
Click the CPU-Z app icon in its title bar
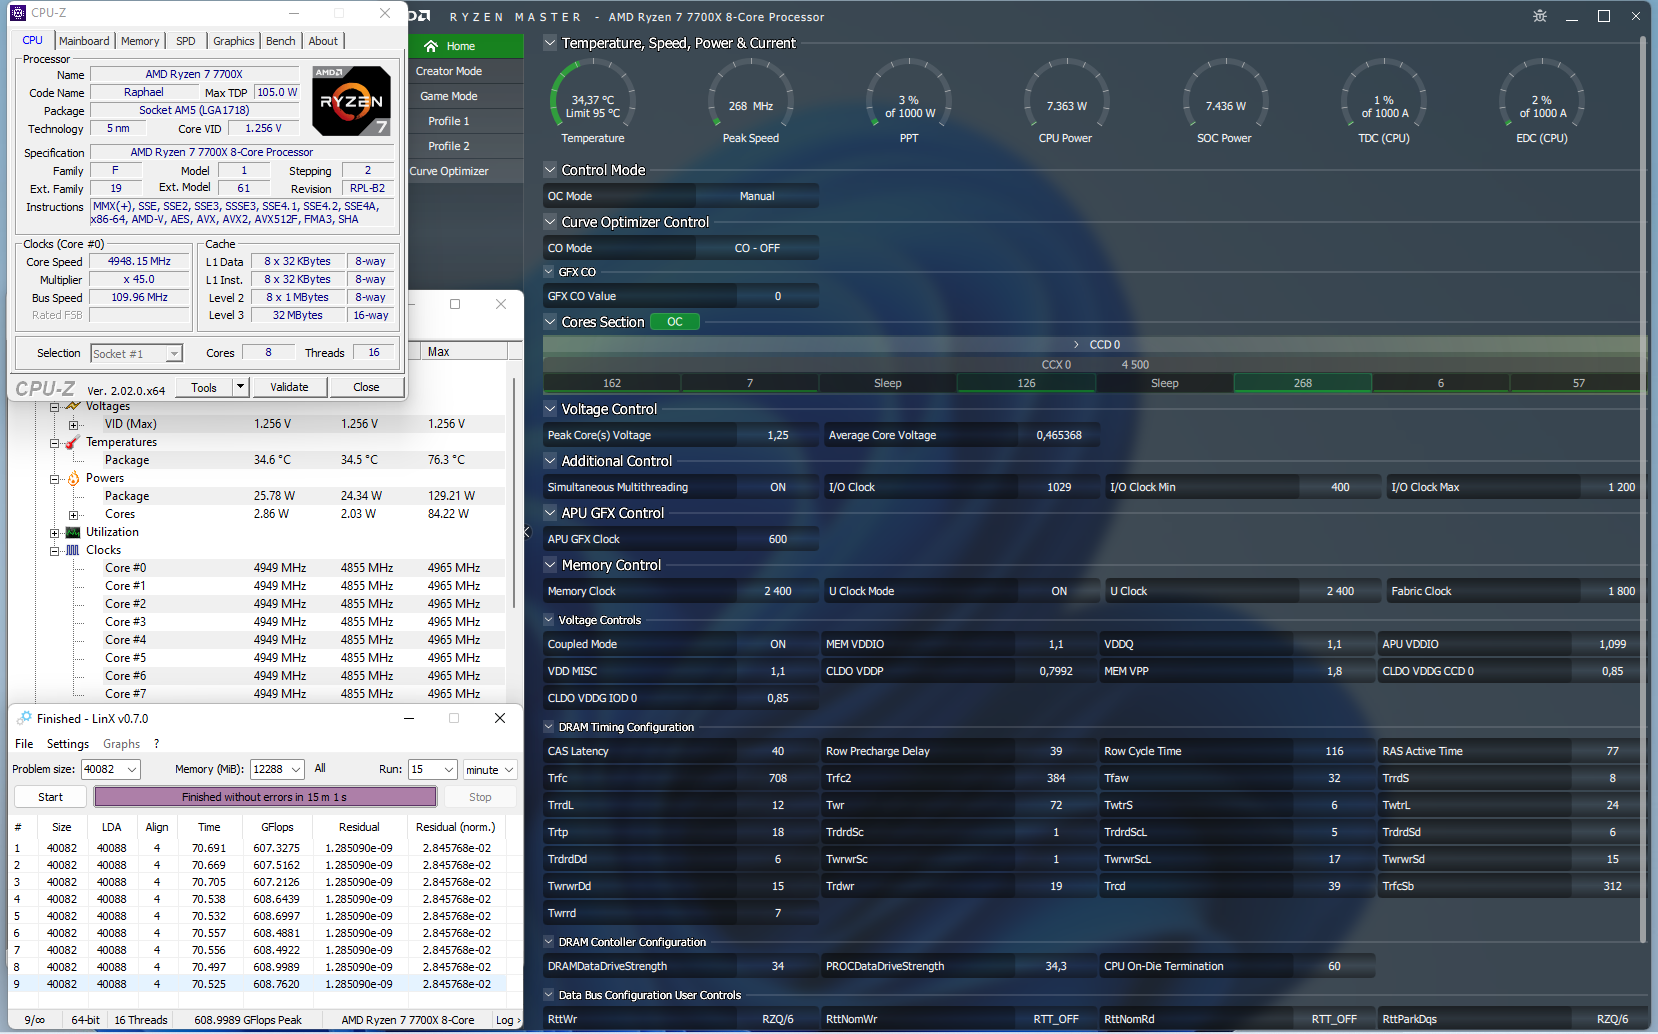(x=17, y=13)
